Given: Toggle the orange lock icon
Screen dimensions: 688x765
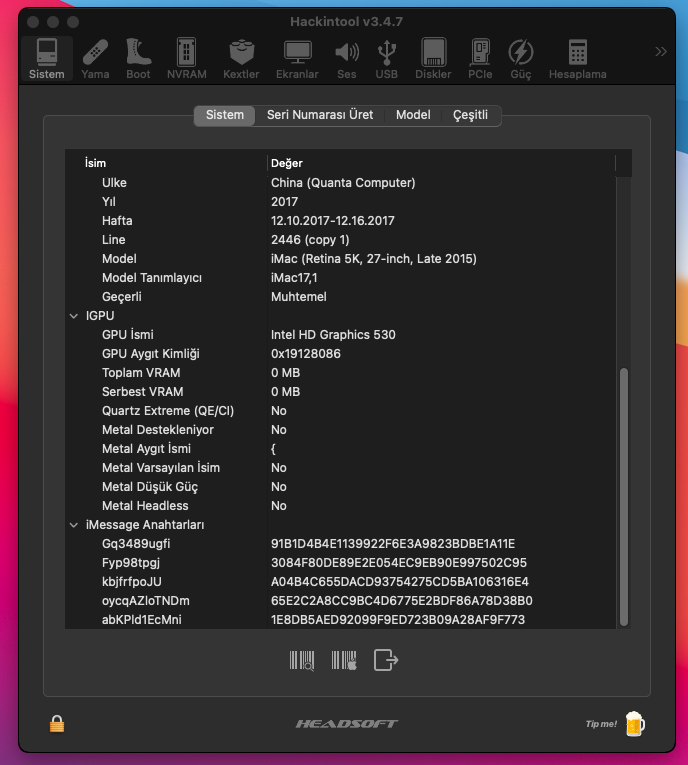Looking at the screenshot, I should 57,722.
